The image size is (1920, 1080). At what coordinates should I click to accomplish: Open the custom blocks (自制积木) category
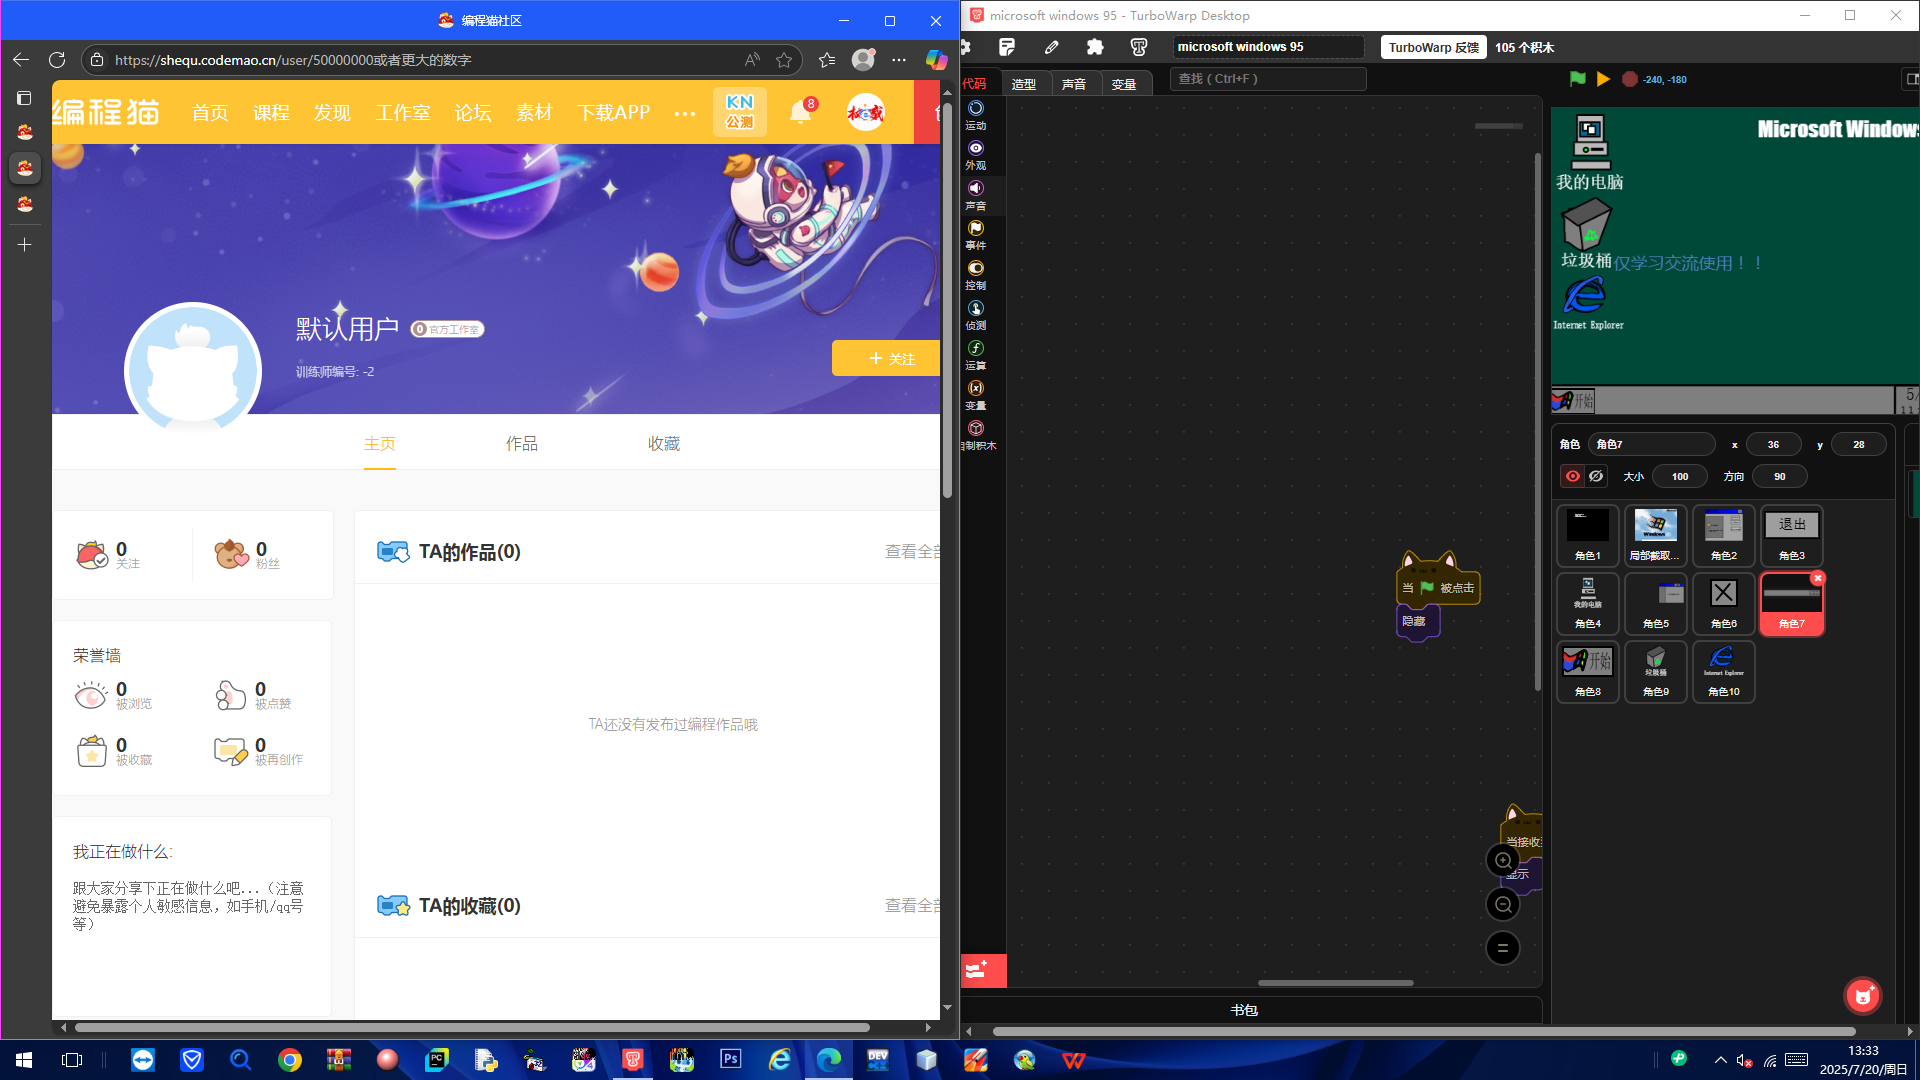point(978,435)
